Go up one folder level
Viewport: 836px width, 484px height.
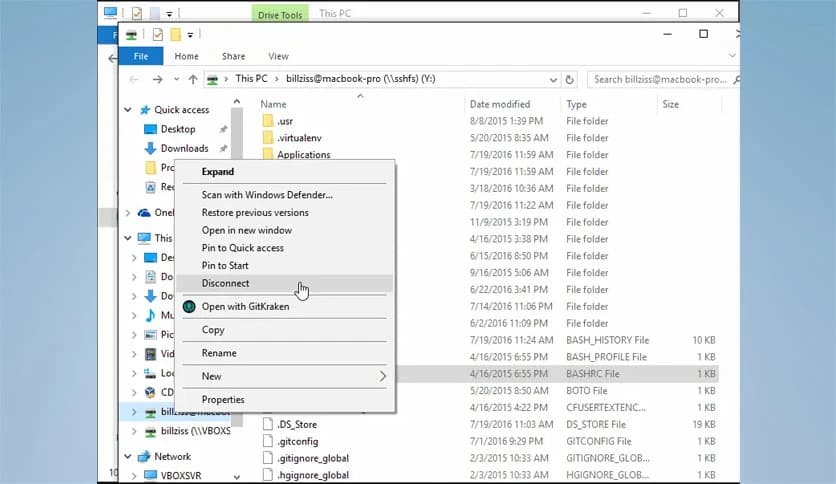[193, 79]
